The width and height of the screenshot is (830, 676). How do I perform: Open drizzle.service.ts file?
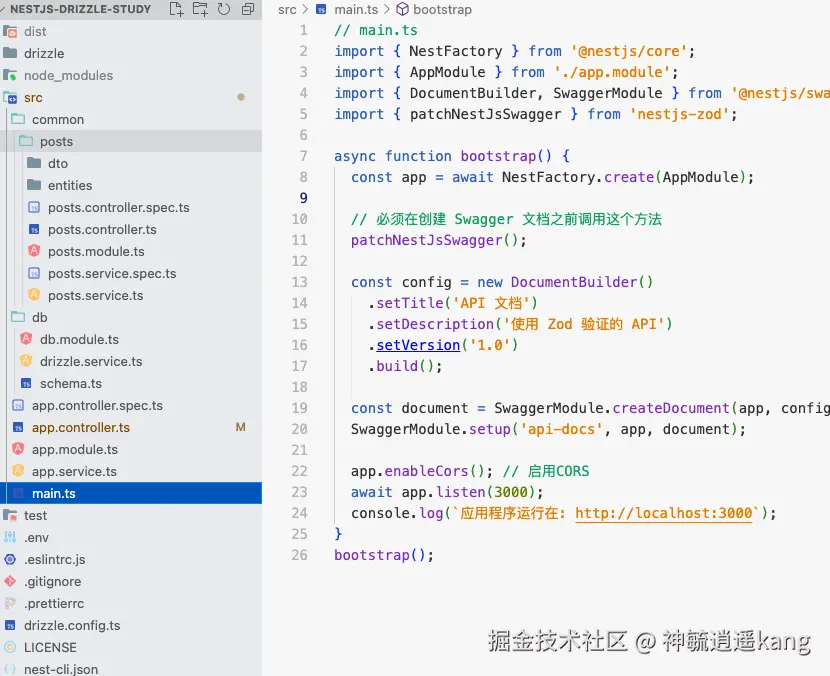tap(131, 362)
